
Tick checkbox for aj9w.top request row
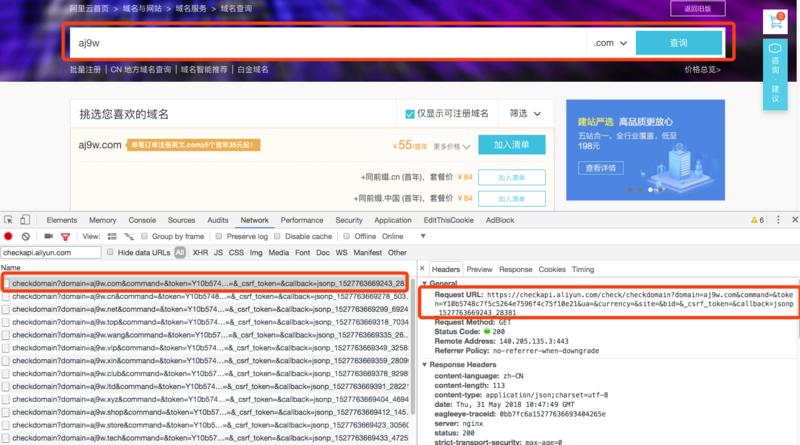(x=6, y=322)
